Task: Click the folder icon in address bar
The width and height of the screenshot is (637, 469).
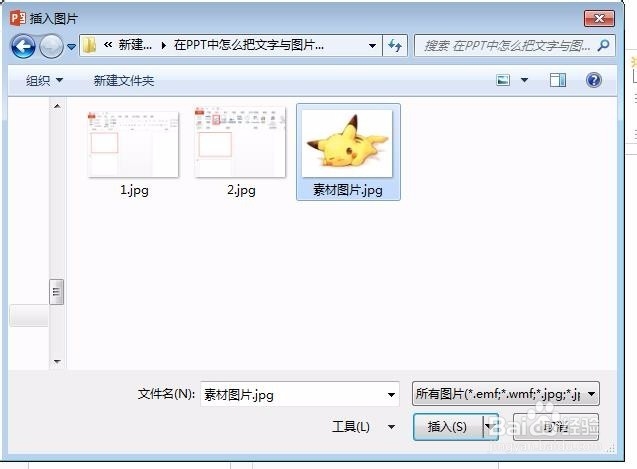Action: (x=89, y=45)
